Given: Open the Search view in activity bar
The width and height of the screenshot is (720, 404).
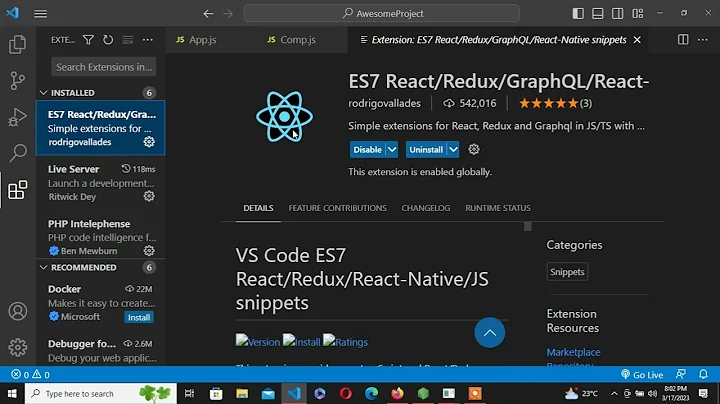Looking at the screenshot, I should click(x=17, y=153).
